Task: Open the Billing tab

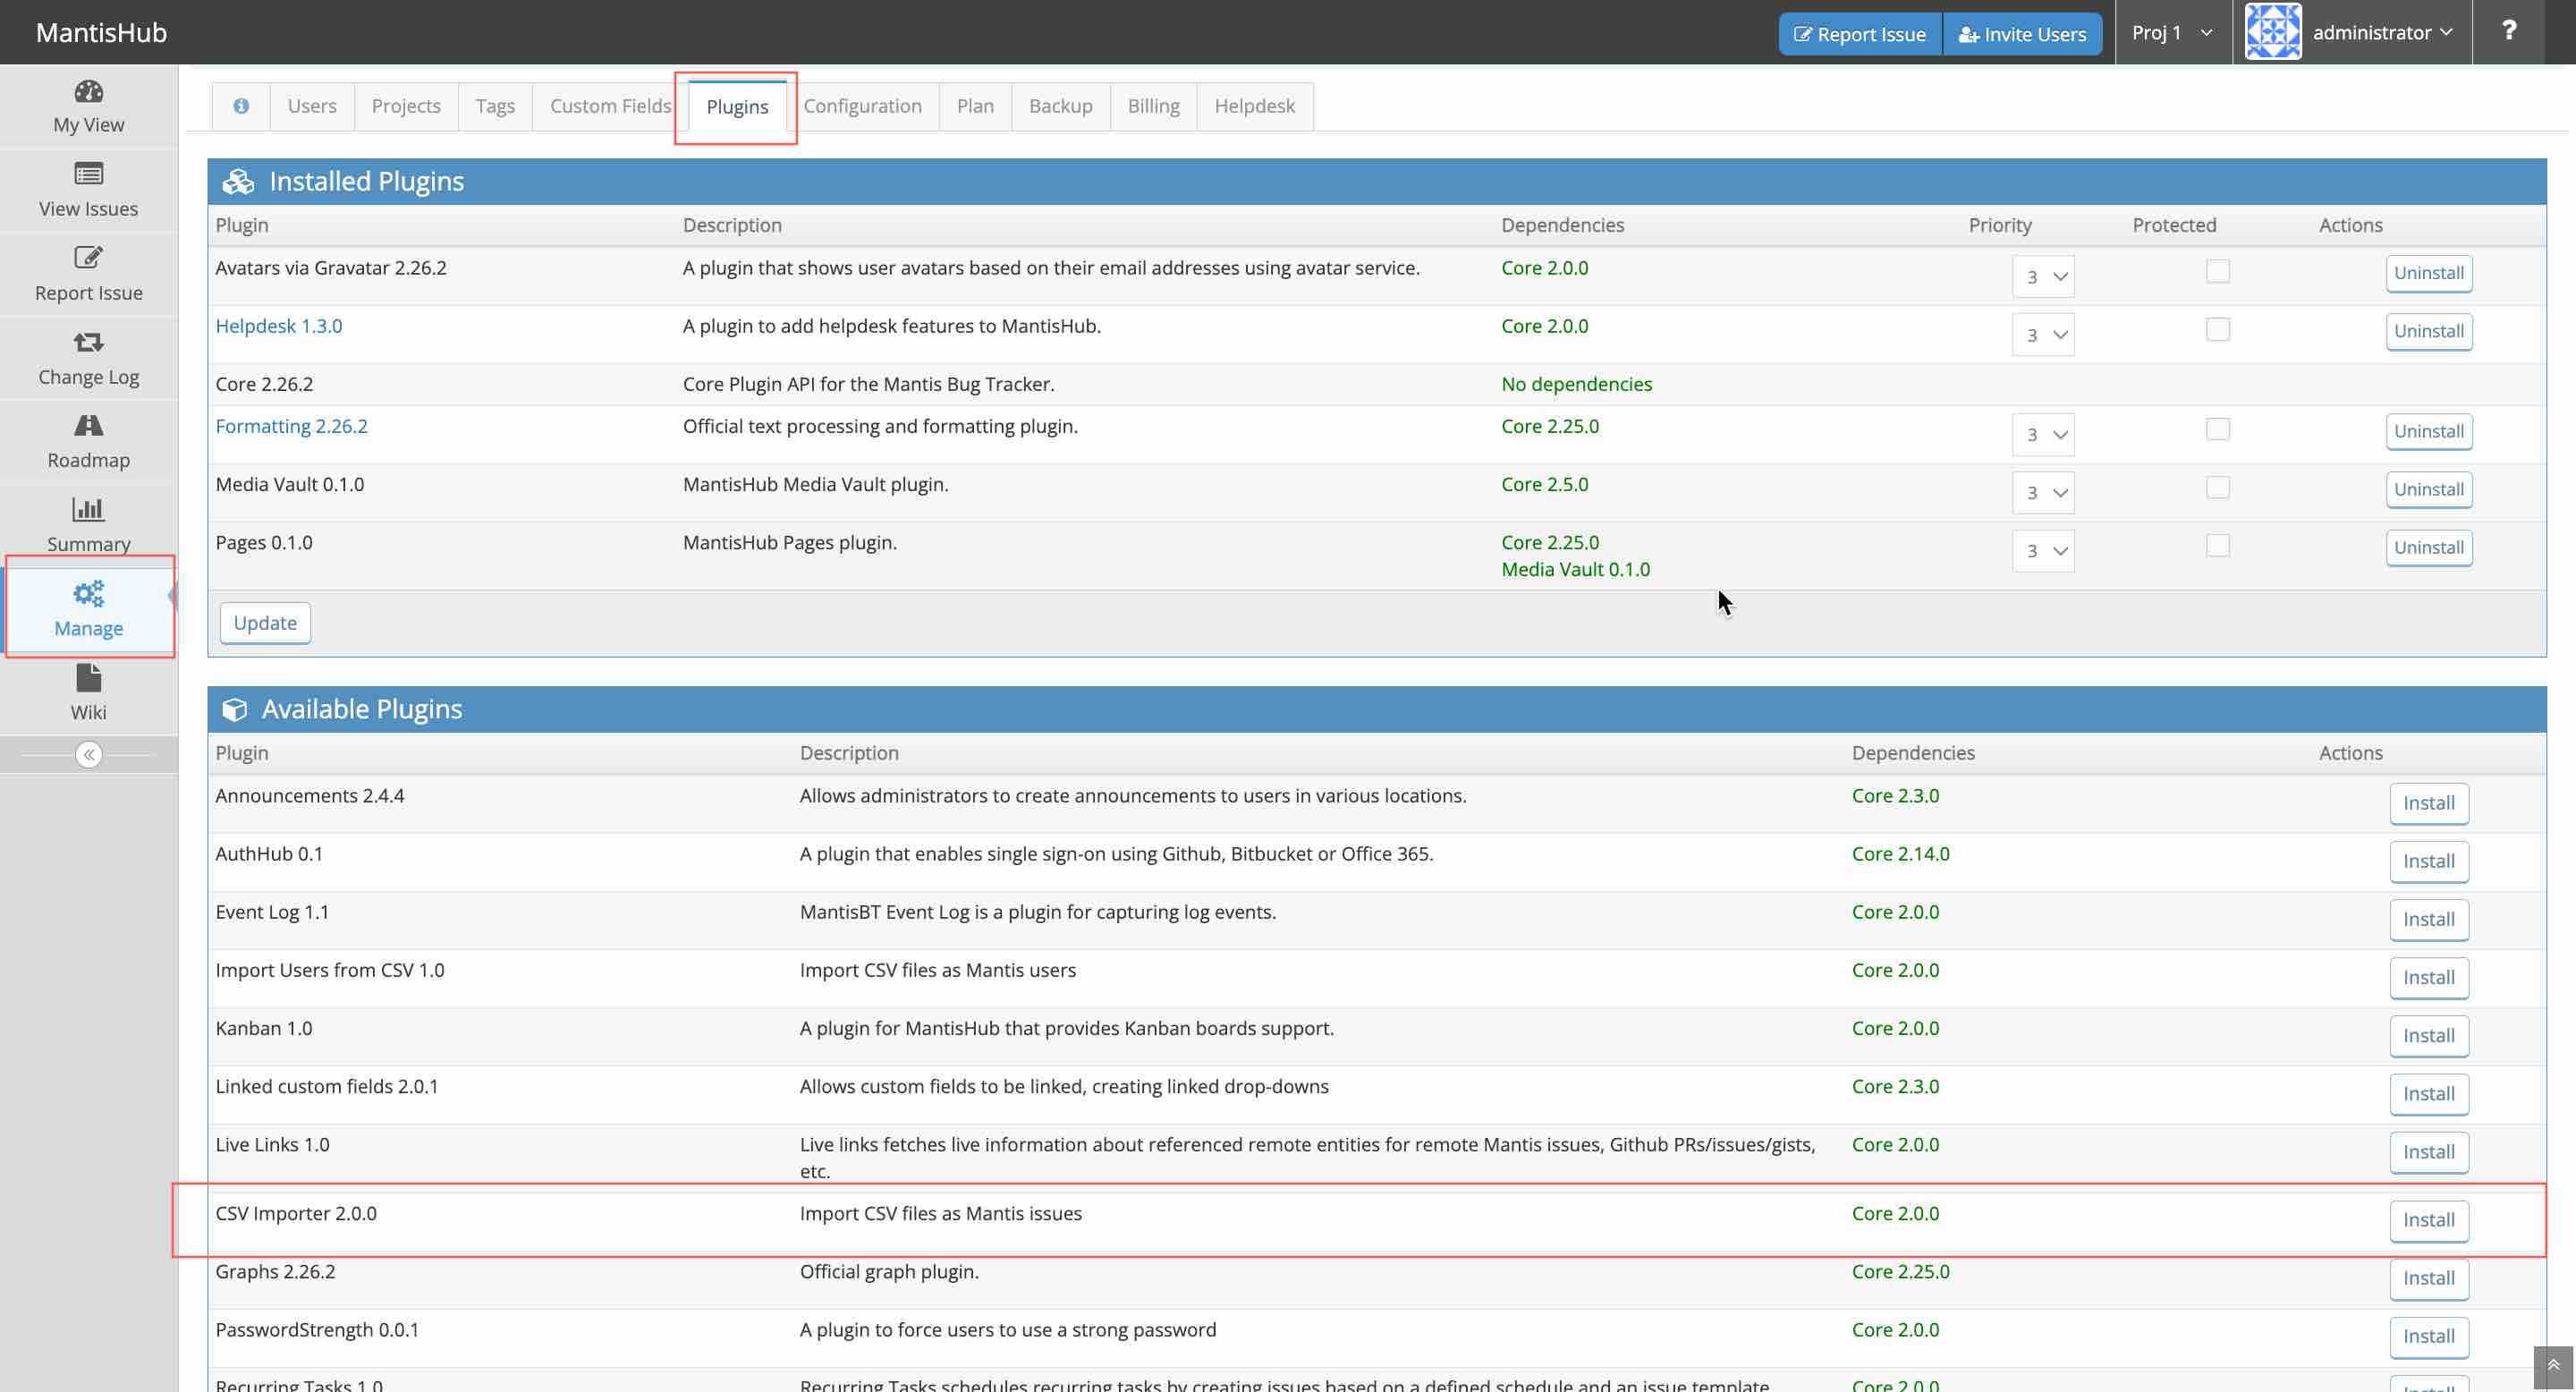Action: [1153, 106]
